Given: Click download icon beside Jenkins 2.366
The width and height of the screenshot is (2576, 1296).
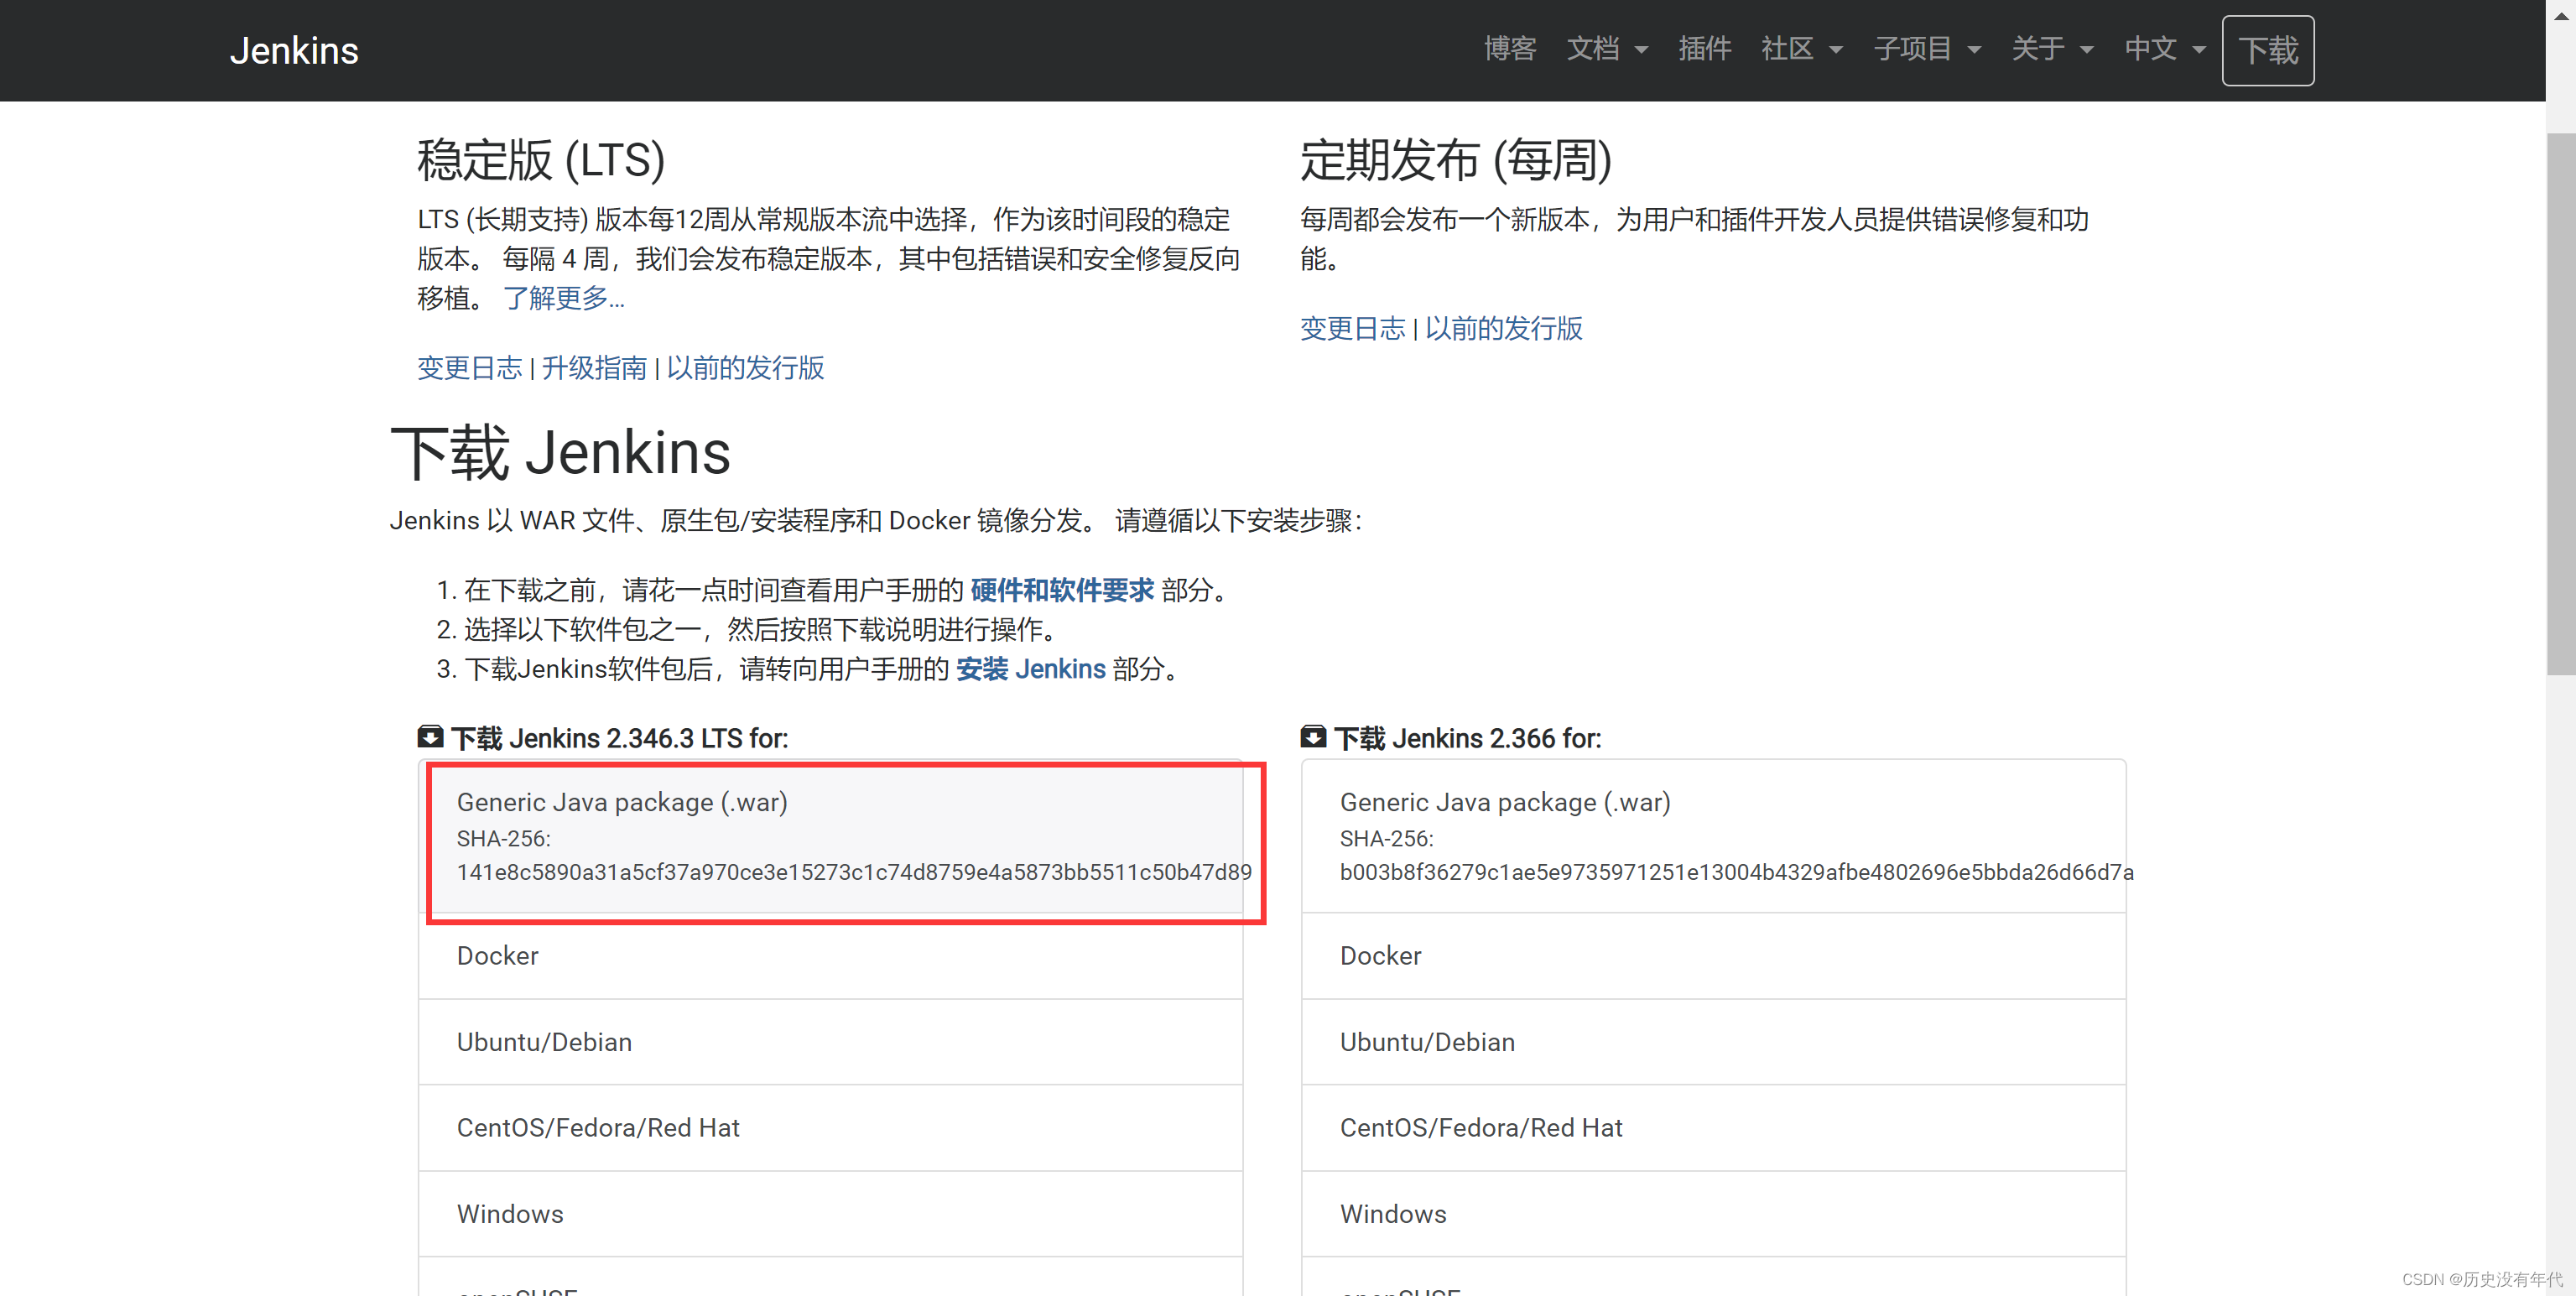Looking at the screenshot, I should pyautogui.click(x=1312, y=737).
